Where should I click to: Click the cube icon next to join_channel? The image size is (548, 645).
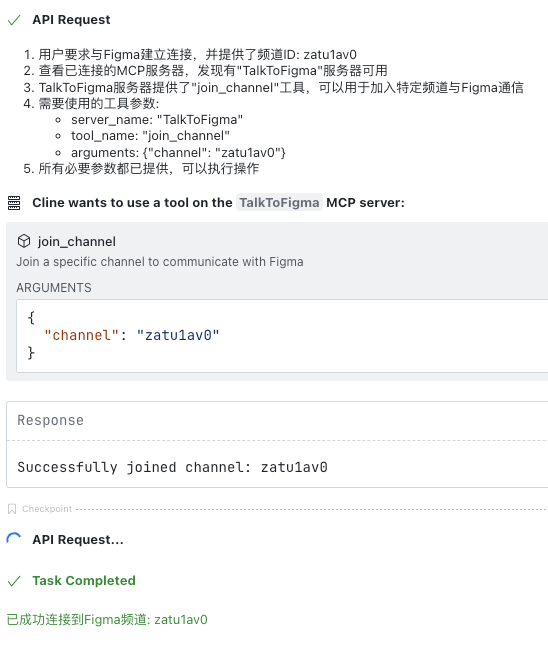[x=24, y=241]
